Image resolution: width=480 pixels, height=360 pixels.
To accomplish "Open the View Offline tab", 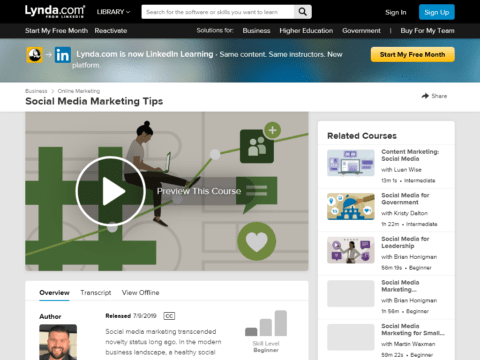I will (x=140, y=293).
